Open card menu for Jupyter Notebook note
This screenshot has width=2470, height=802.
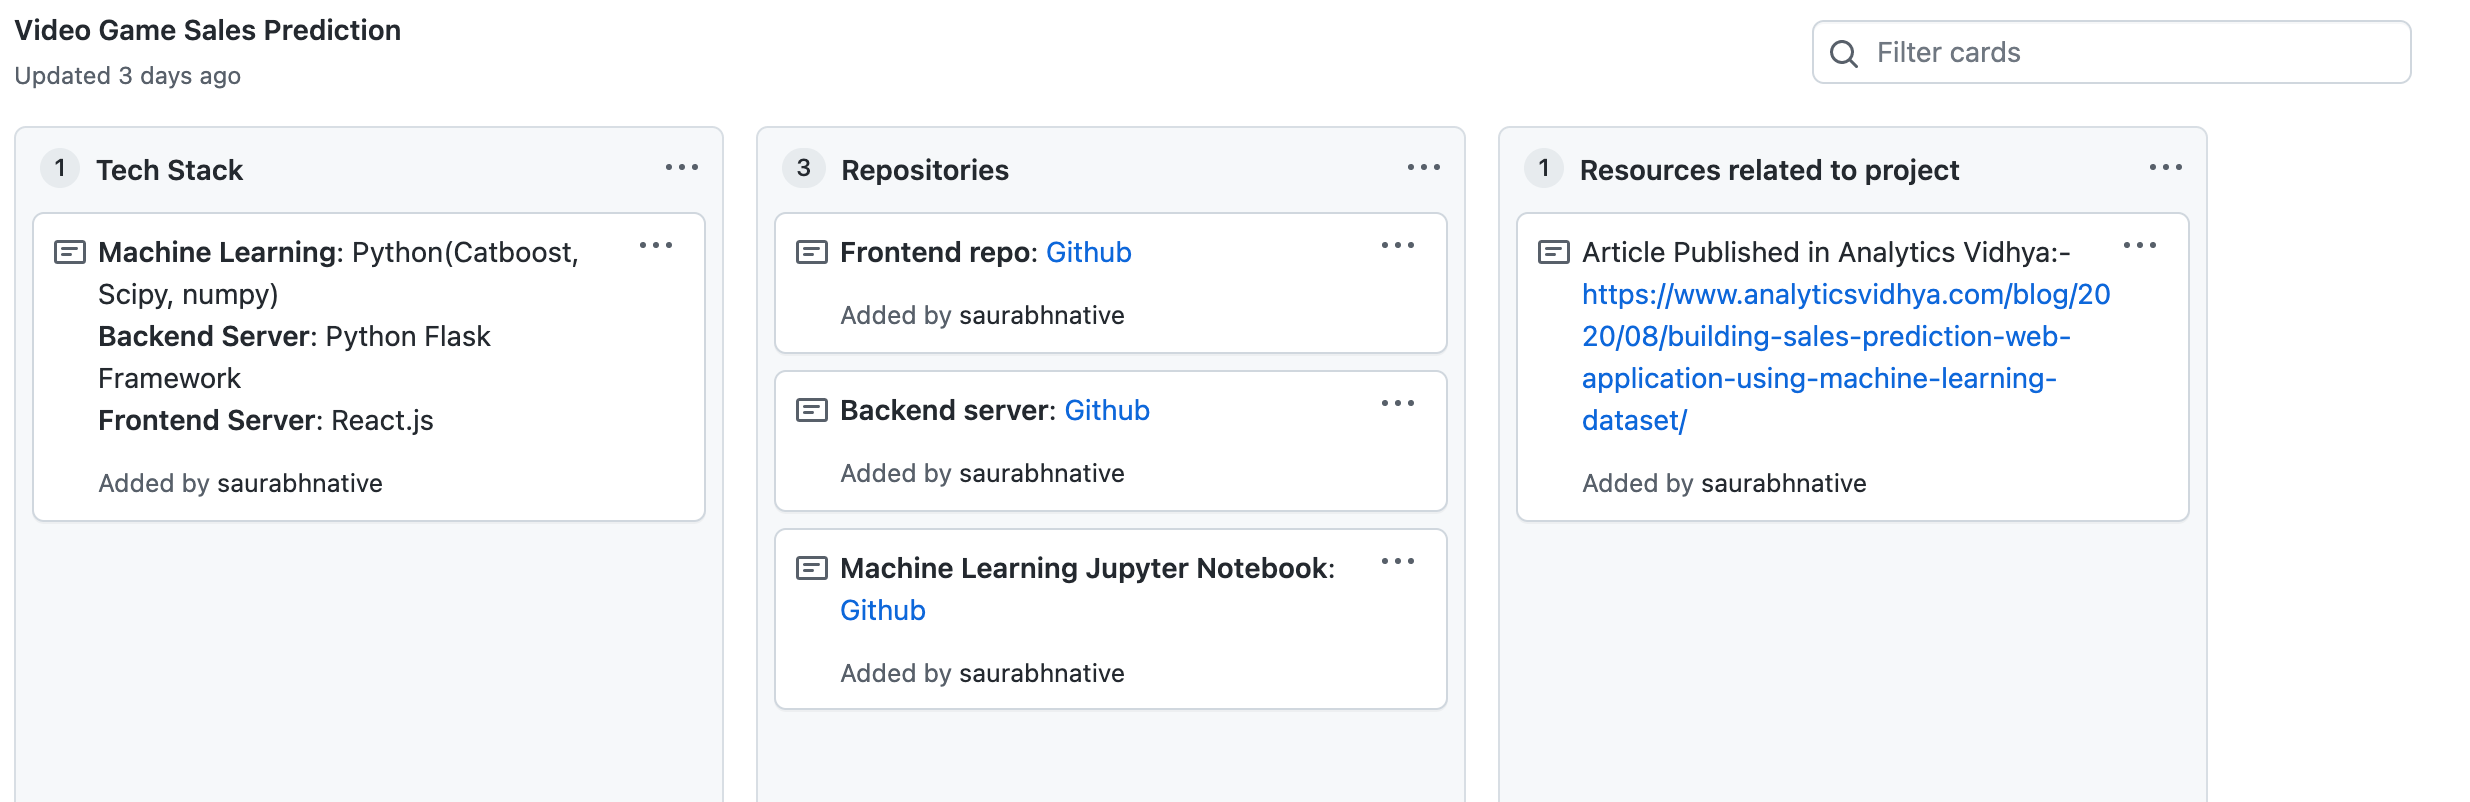pyautogui.click(x=1398, y=562)
